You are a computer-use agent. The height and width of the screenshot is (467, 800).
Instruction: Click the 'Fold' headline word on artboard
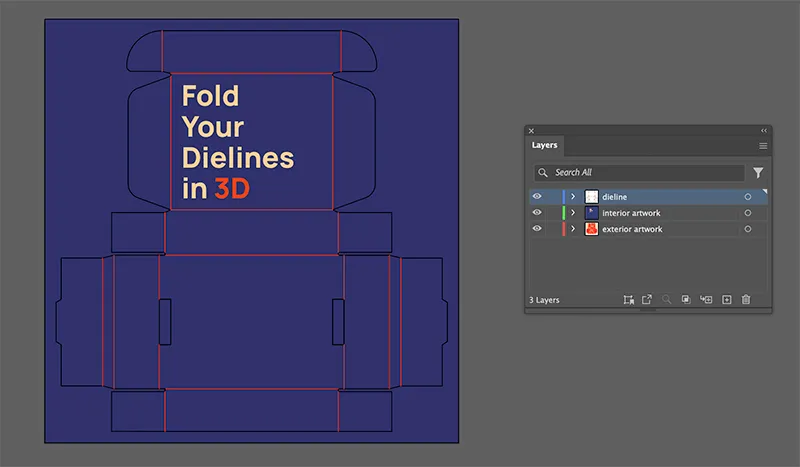[210, 96]
